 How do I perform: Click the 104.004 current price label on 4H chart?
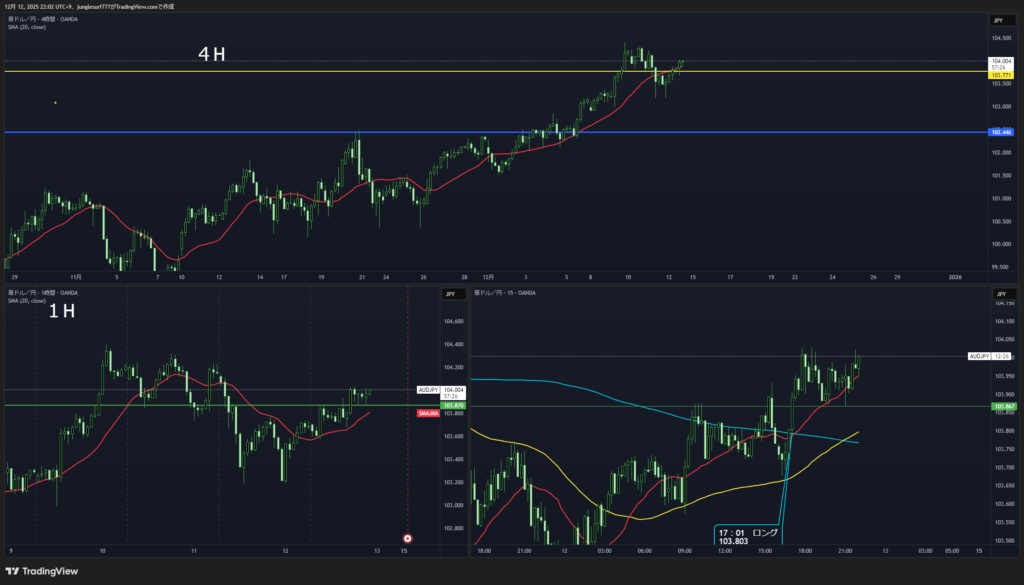coord(1000,61)
